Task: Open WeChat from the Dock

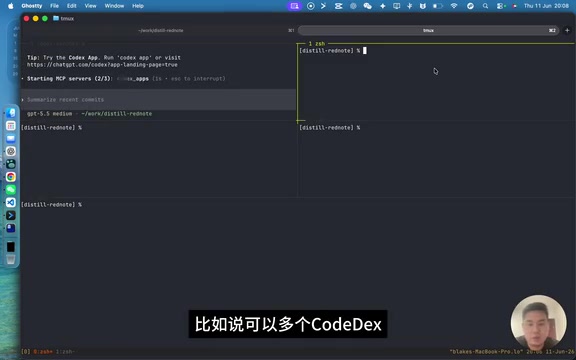Action: 11,190
